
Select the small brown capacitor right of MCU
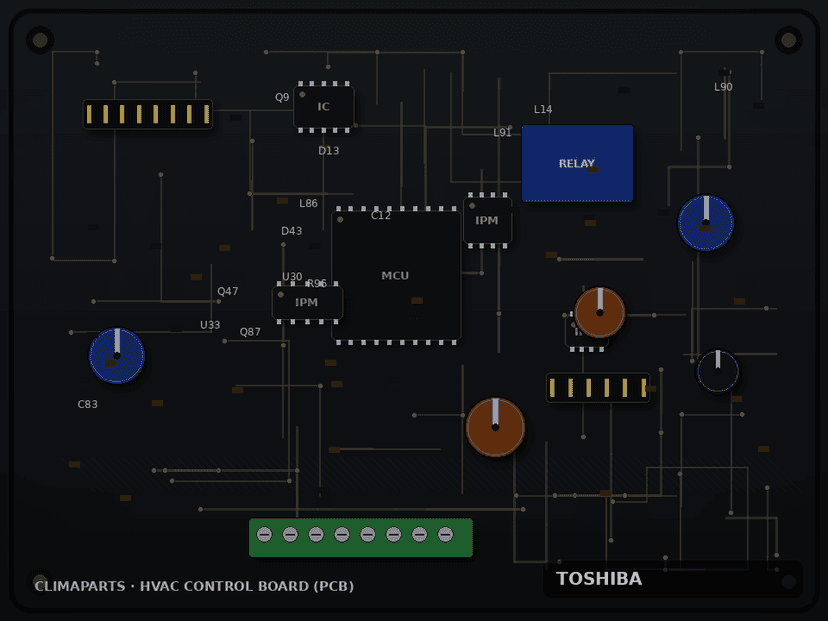tap(599, 313)
